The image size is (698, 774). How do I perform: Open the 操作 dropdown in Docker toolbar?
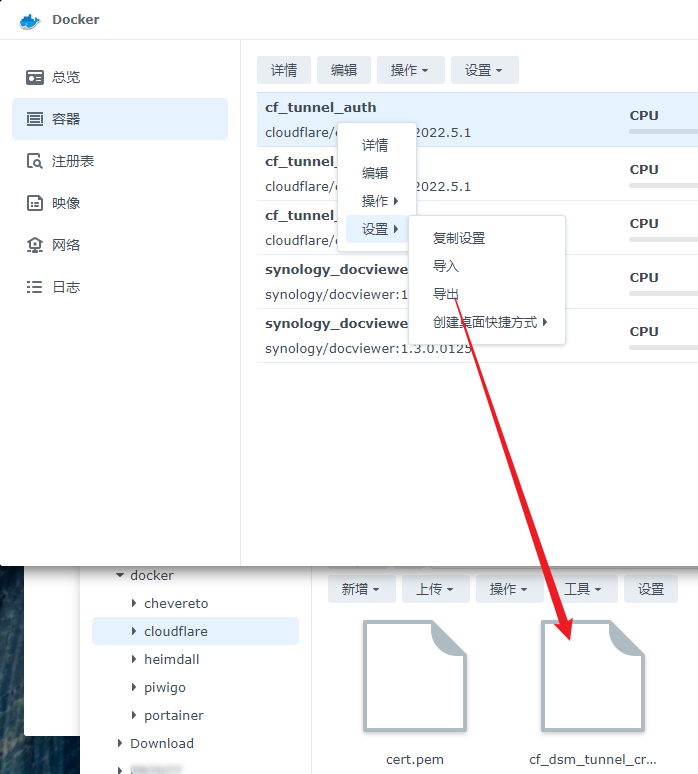click(410, 70)
